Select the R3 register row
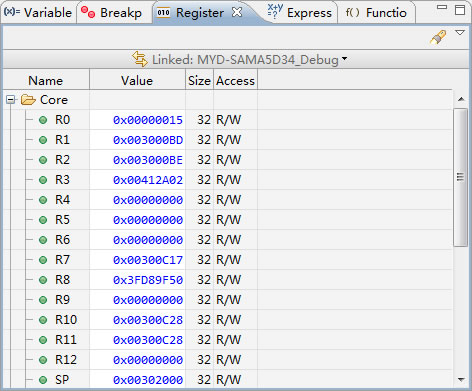472x391 pixels. pyautogui.click(x=227, y=180)
